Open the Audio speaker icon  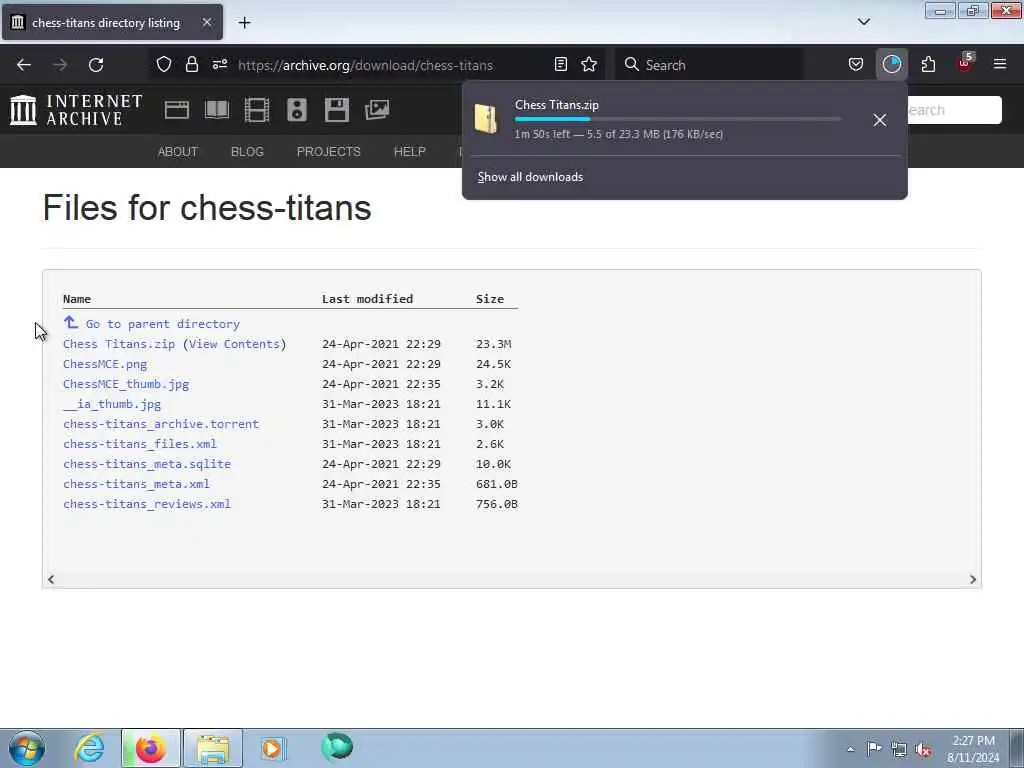[296, 110]
